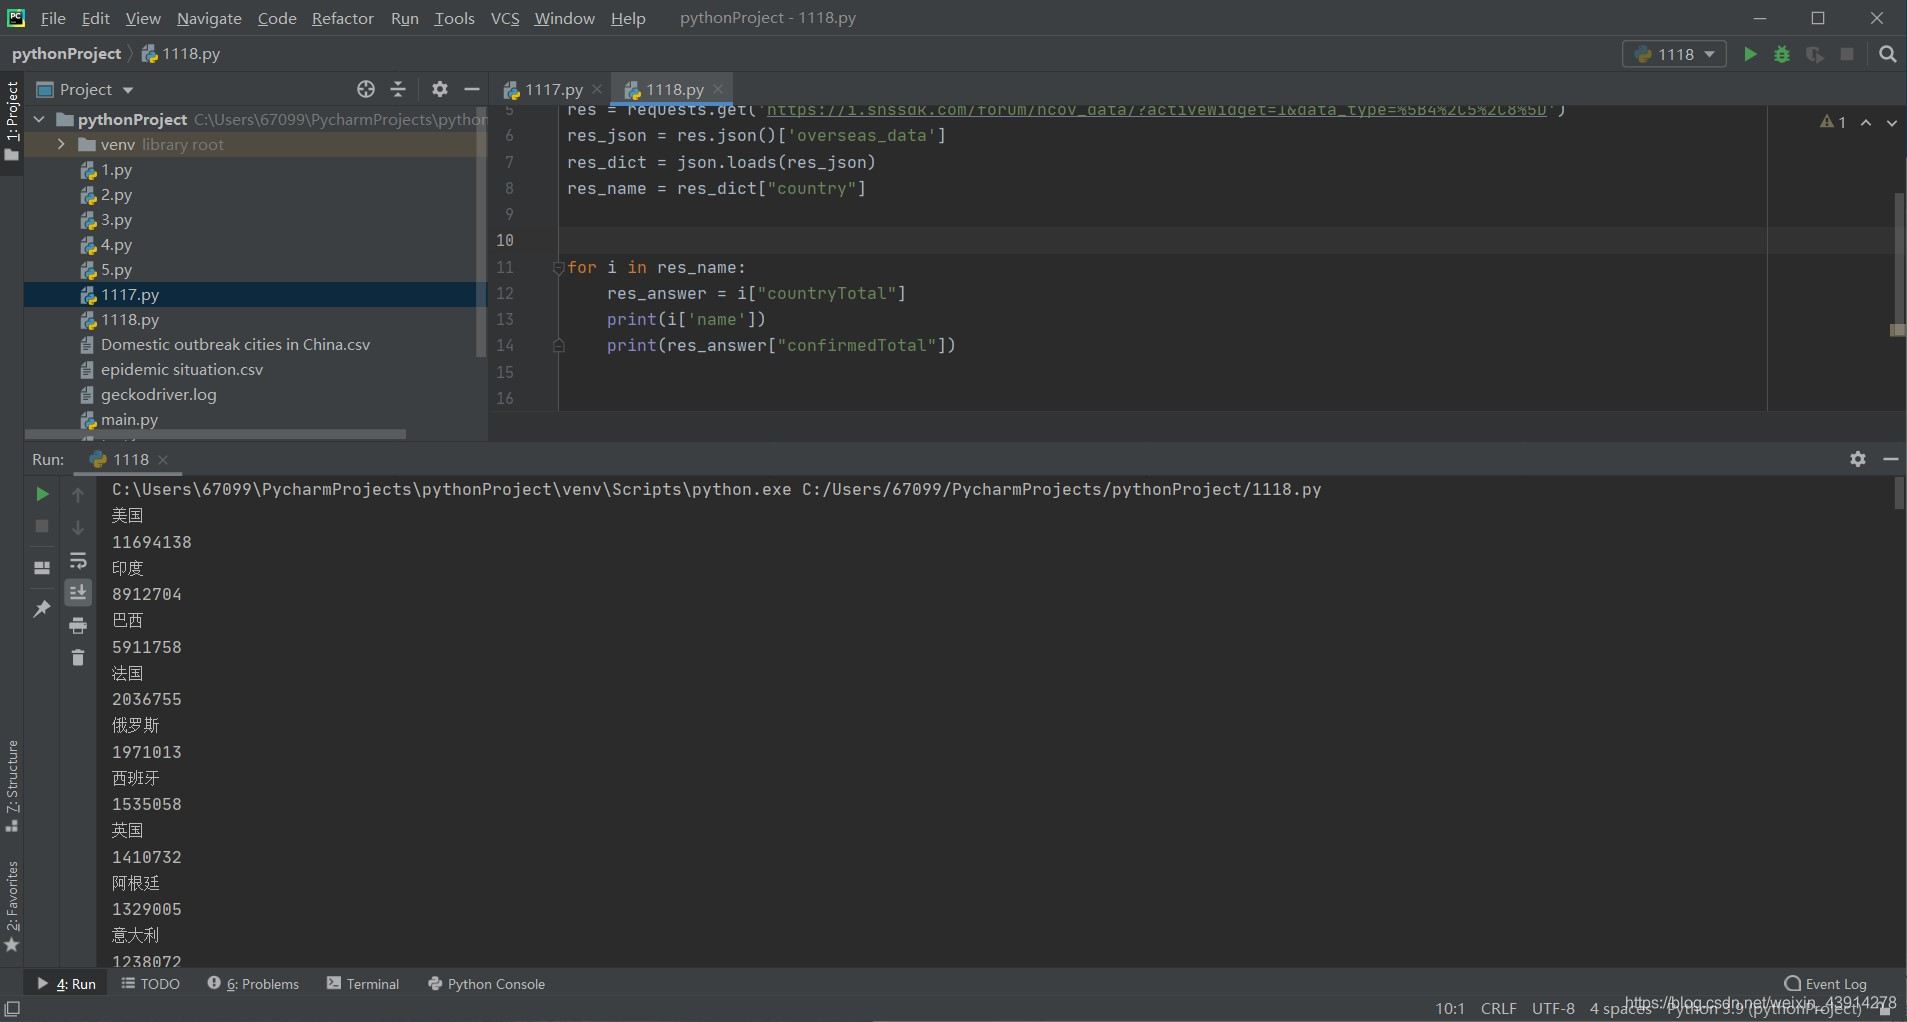Toggle Project side stripe button
This screenshot has width=1907, height=1022.
(x=12, y=121)
